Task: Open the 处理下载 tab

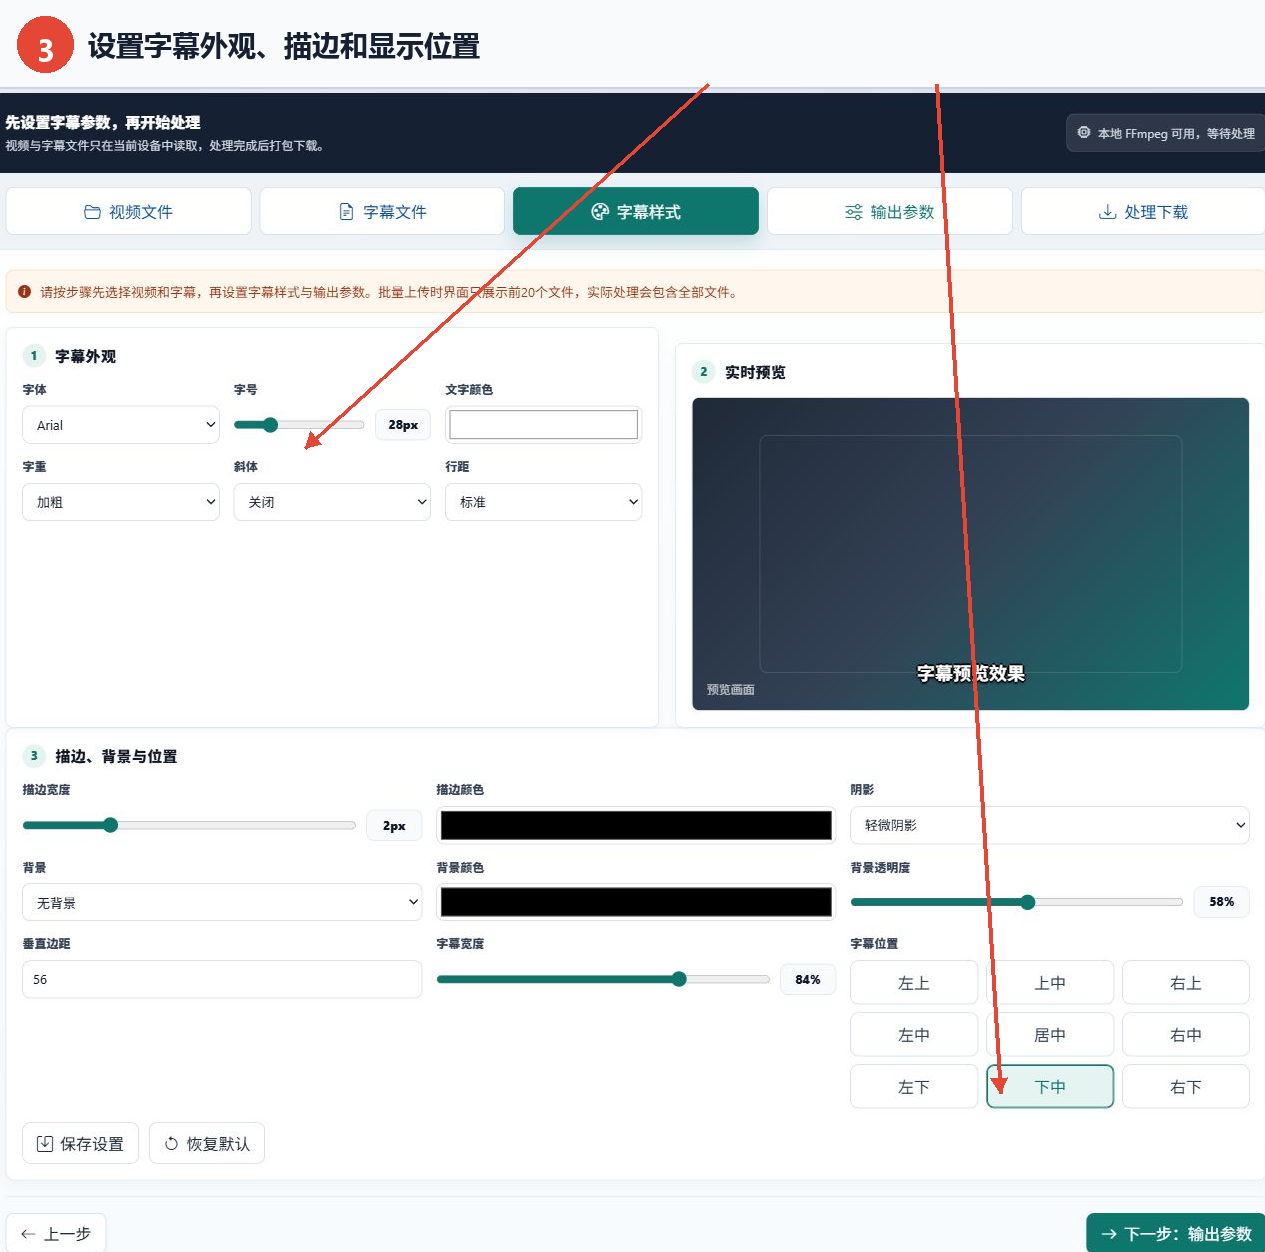Action: (x=1143, y=211)
